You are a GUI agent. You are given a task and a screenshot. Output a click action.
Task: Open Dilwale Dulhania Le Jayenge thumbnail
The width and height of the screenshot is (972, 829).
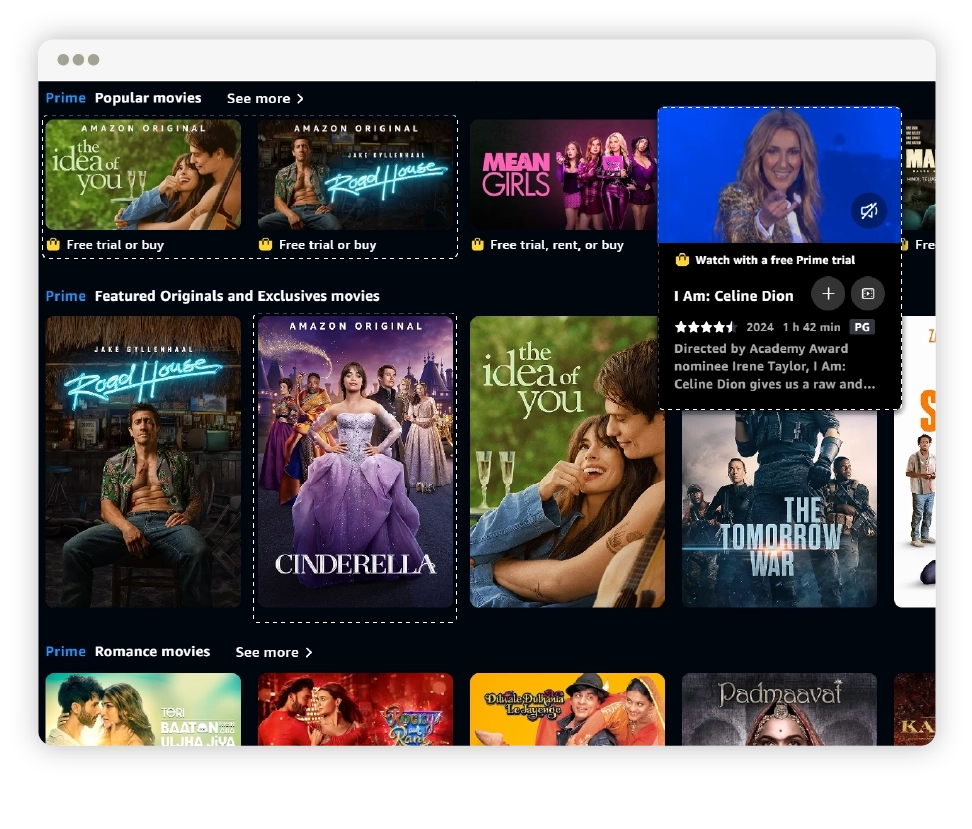coord(567,709)
